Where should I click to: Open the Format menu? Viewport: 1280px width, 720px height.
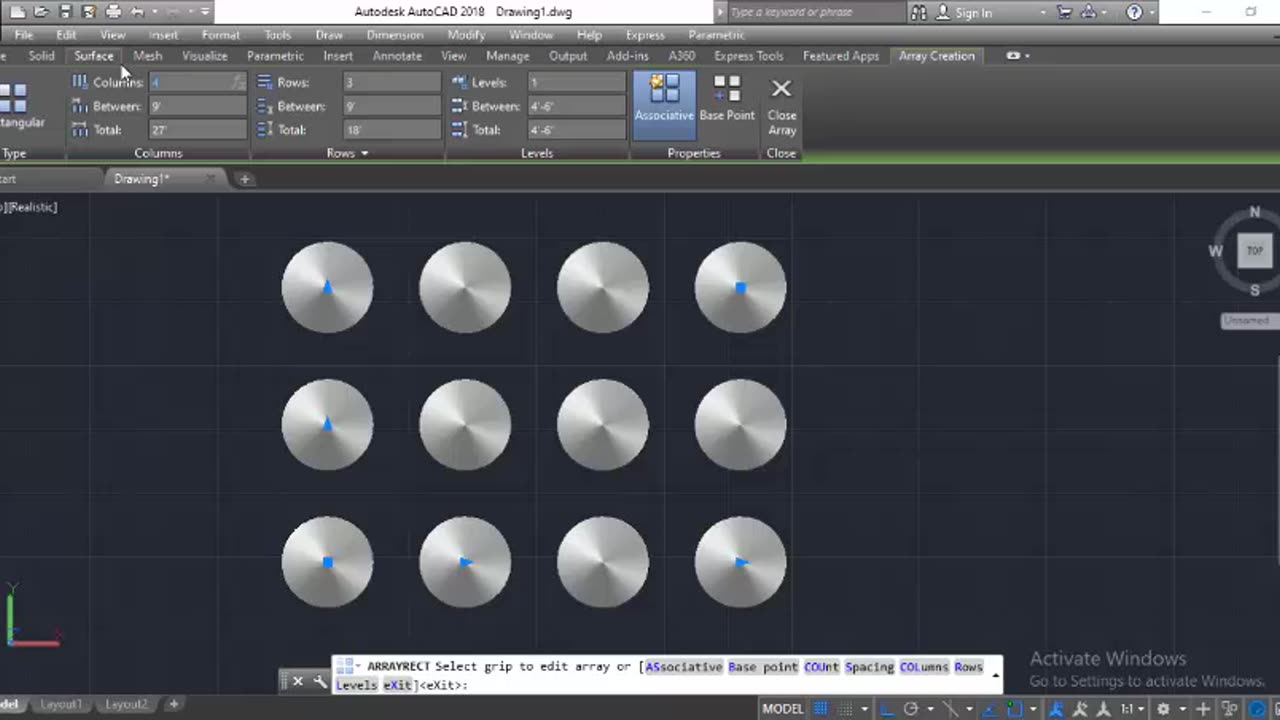click(220, 35)
